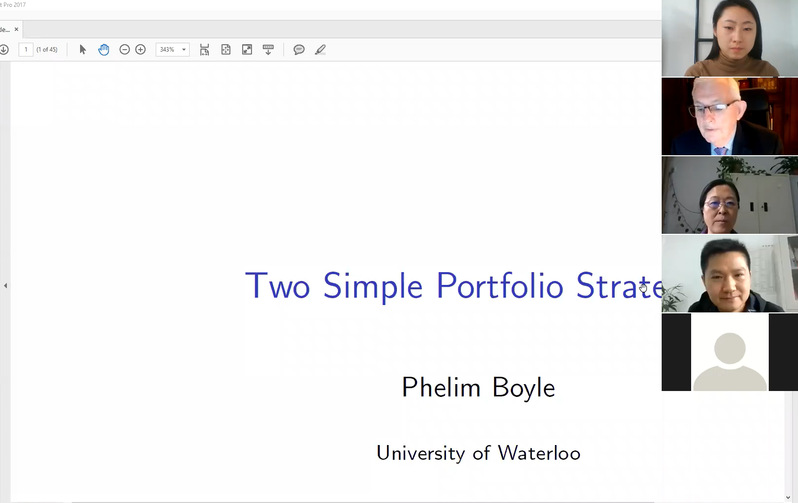The image size is (798, 503).
Task: Click the Phelim Boyle author text
Action: pos(478,387)
